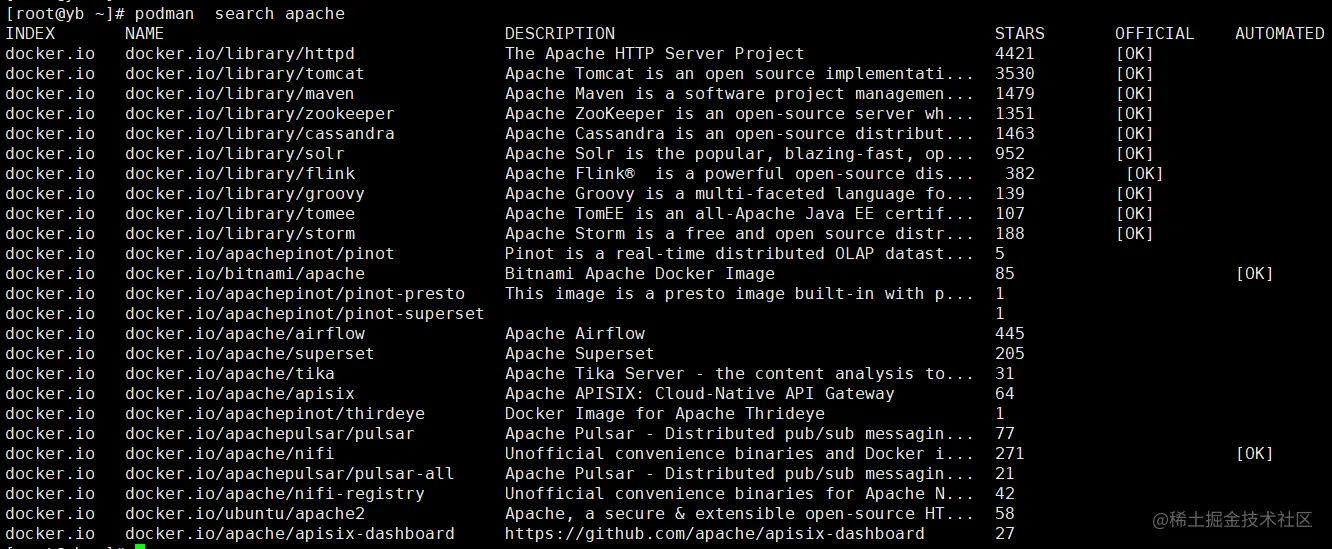
Task: Click the NAME column header
Action: [x=144, y=34]
